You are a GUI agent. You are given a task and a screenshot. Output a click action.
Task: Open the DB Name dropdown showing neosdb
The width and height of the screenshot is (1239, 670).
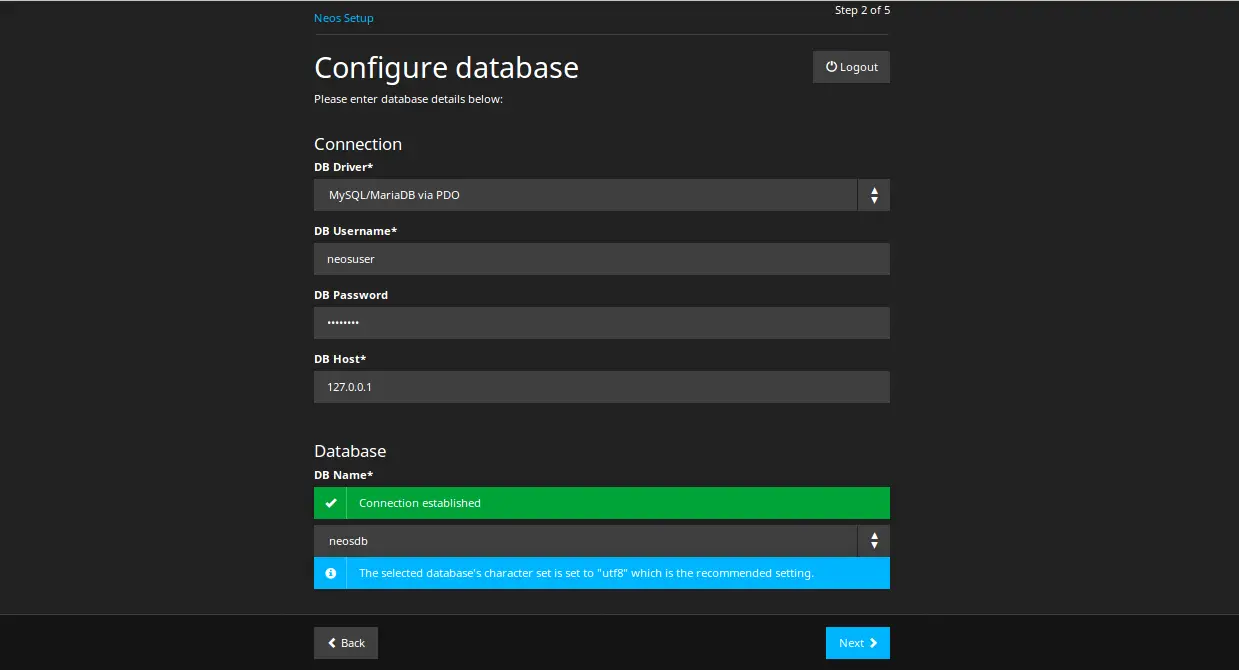pos(602,541)
